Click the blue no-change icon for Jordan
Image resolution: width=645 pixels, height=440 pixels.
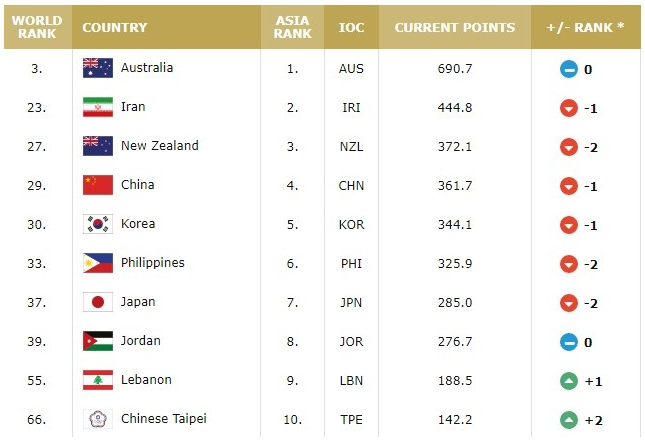(x=568, y=342)
